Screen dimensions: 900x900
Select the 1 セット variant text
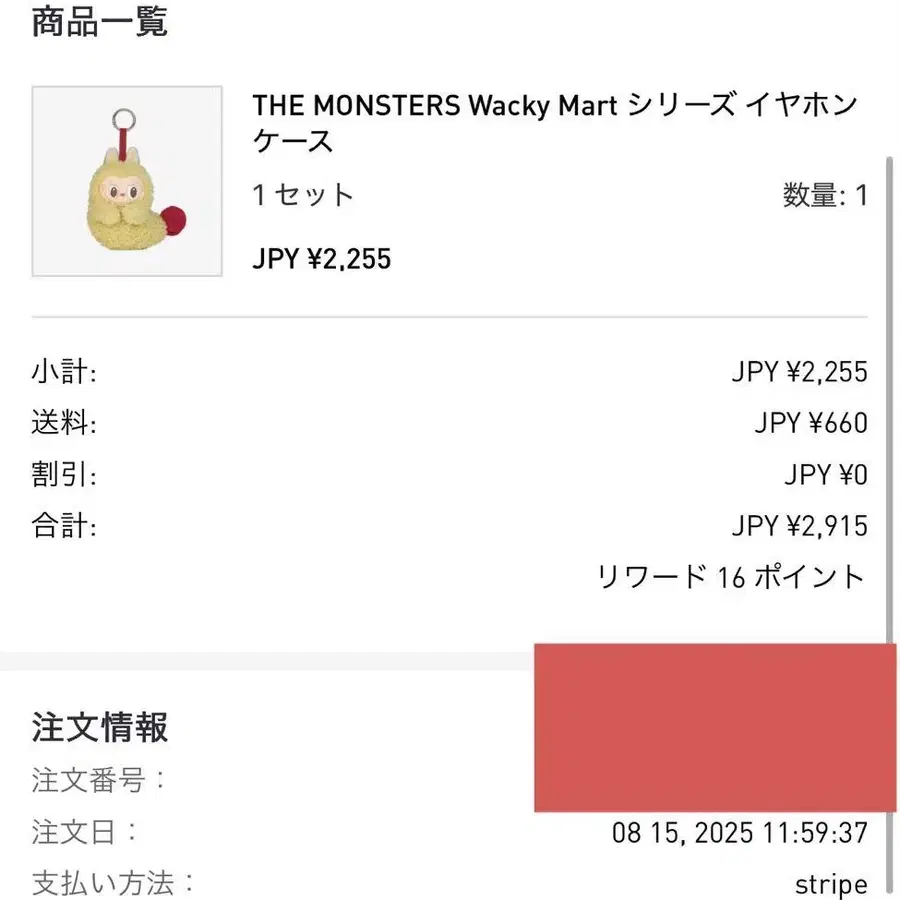(302, 195)
